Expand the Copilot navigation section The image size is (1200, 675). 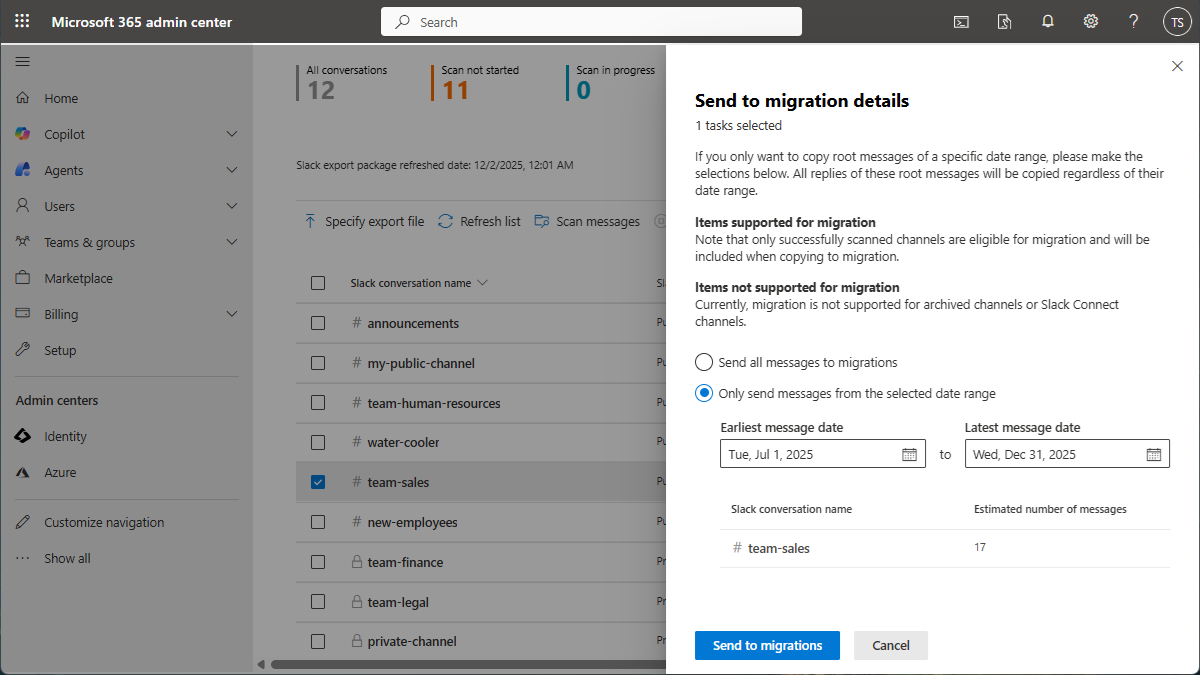232,134
